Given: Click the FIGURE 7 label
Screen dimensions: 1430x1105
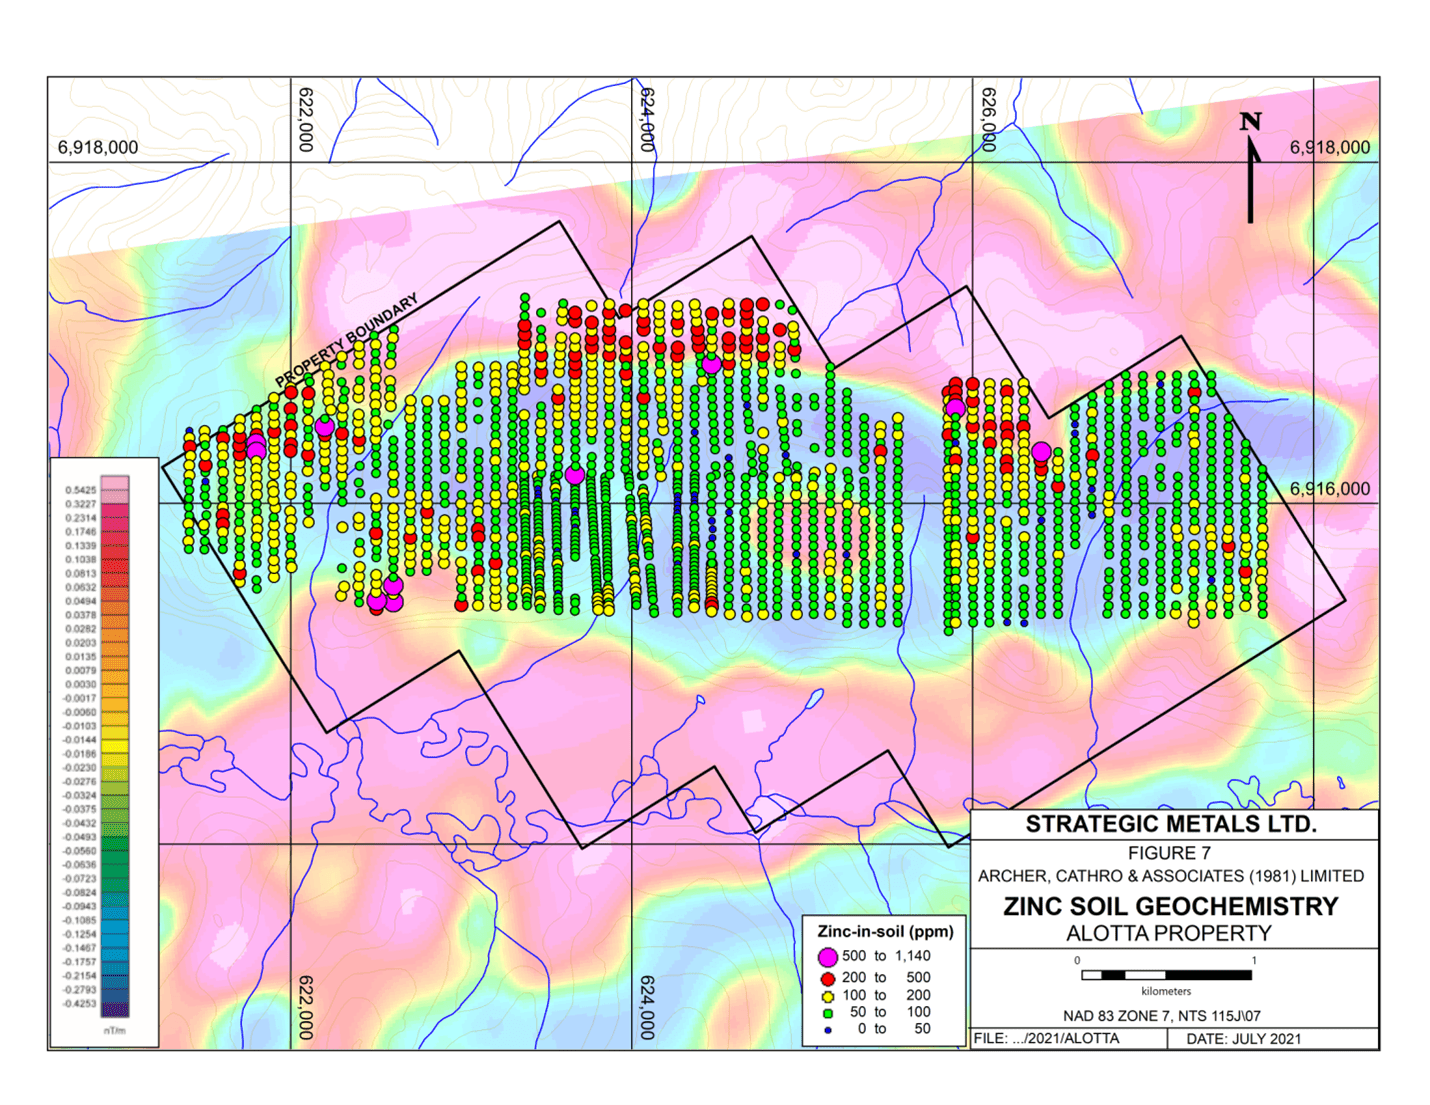Looking at the screenshot, I should pyautogui.click(x=1169, y=853).
